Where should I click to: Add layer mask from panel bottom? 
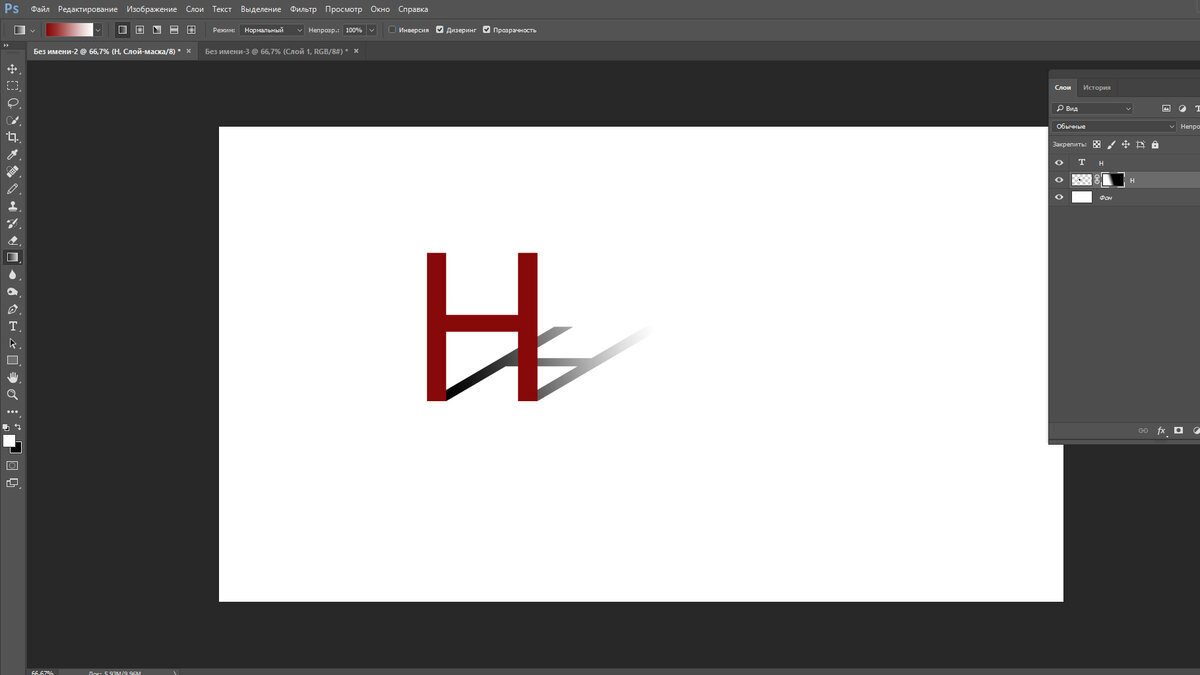click(1179, 430)
